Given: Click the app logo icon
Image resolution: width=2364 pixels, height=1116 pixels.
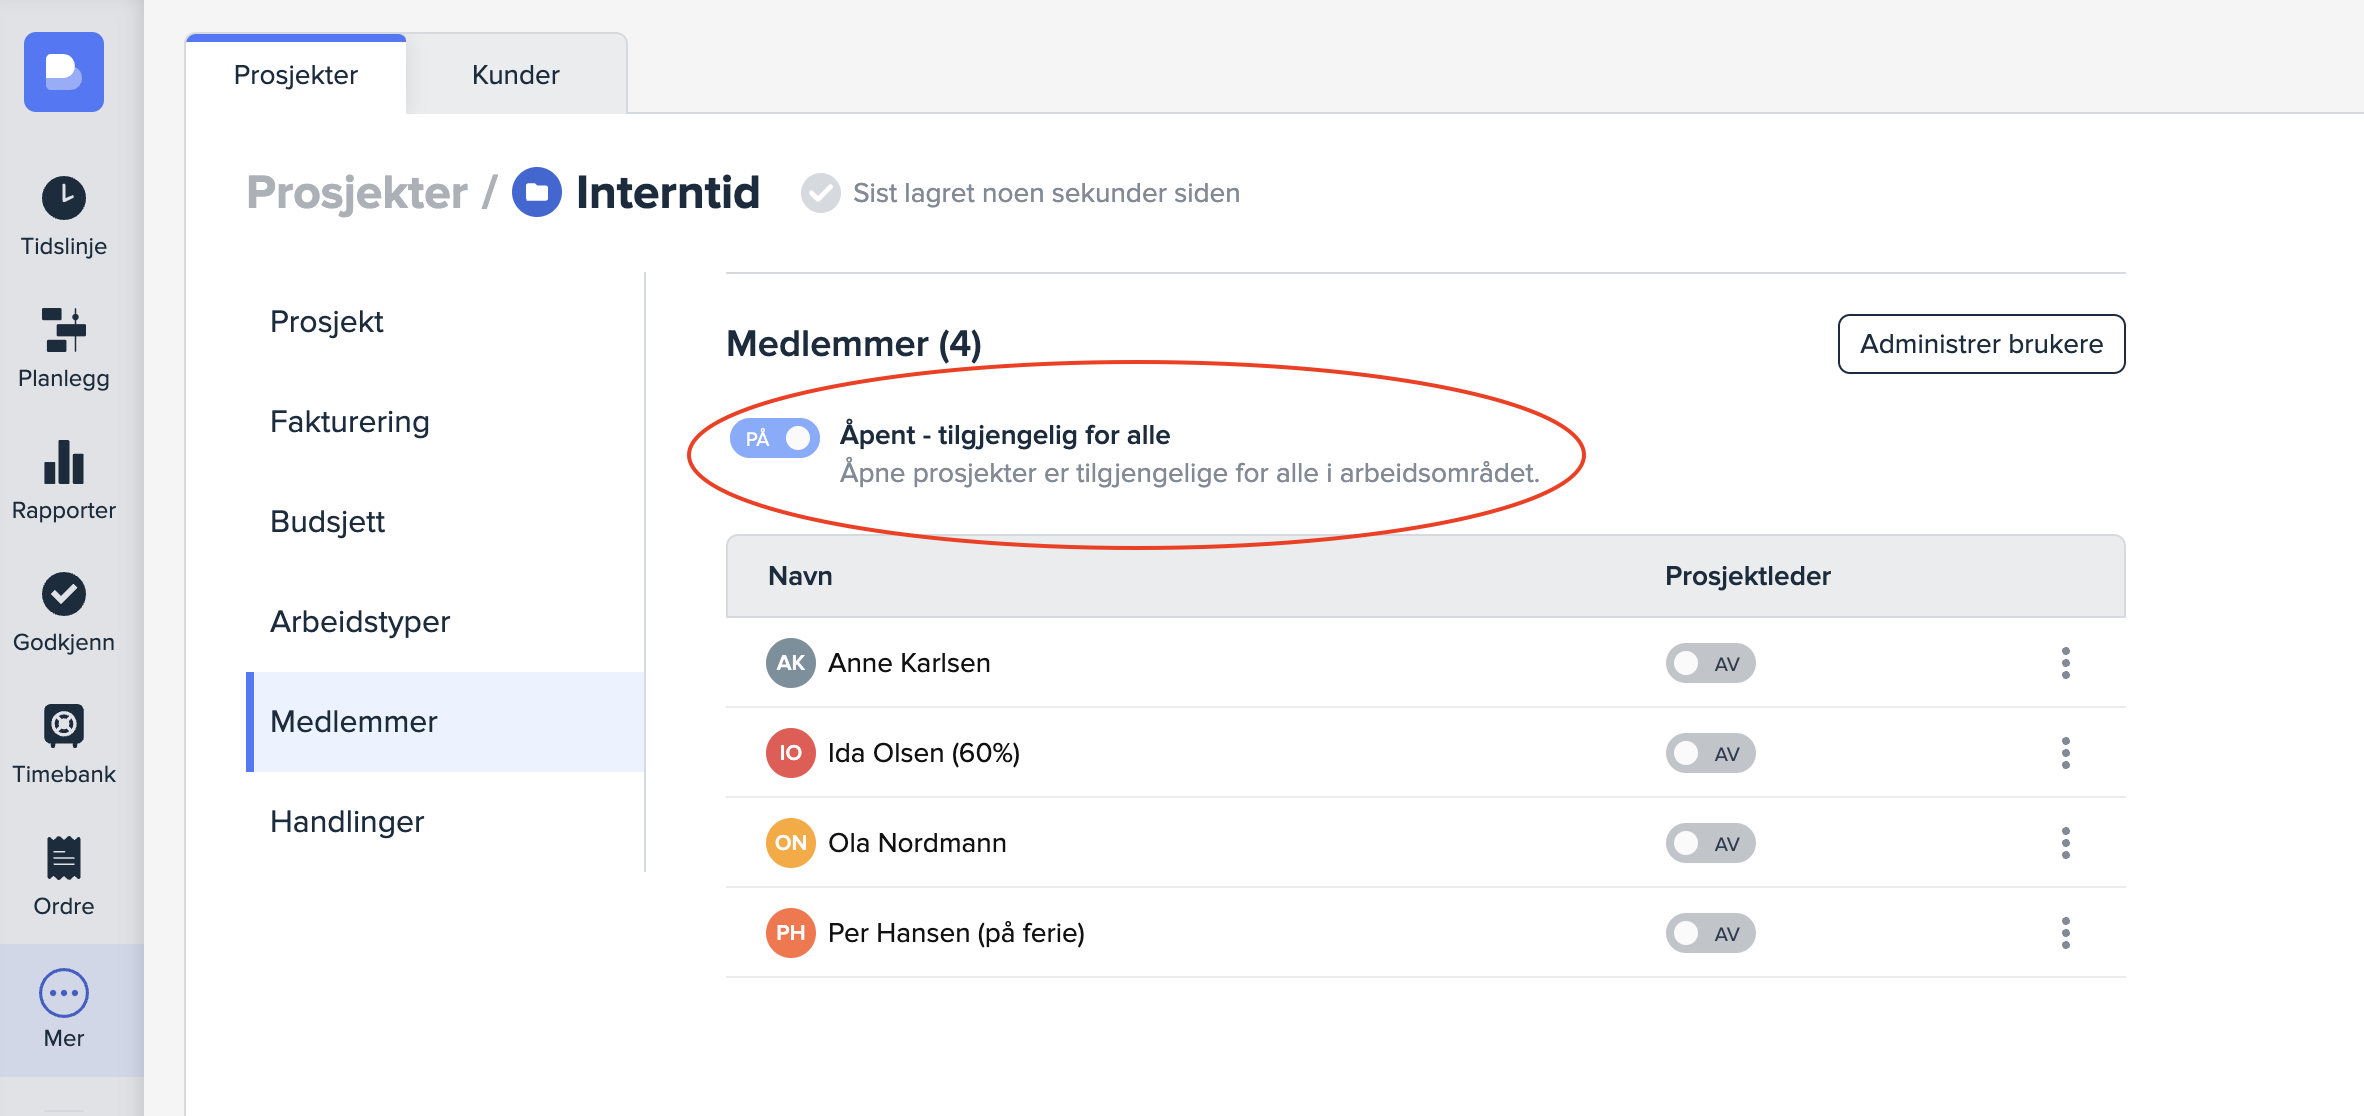Looking at the screenshot, I should pyautogui.click(x=64, y=72).
